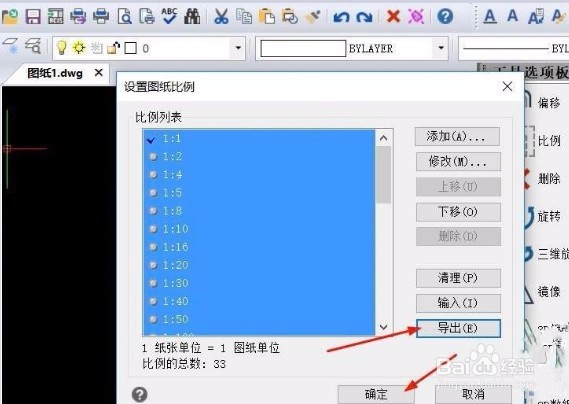Select the 1:10 scale entry
This screenshot has width=569, height=404.
tap(259, 229)
